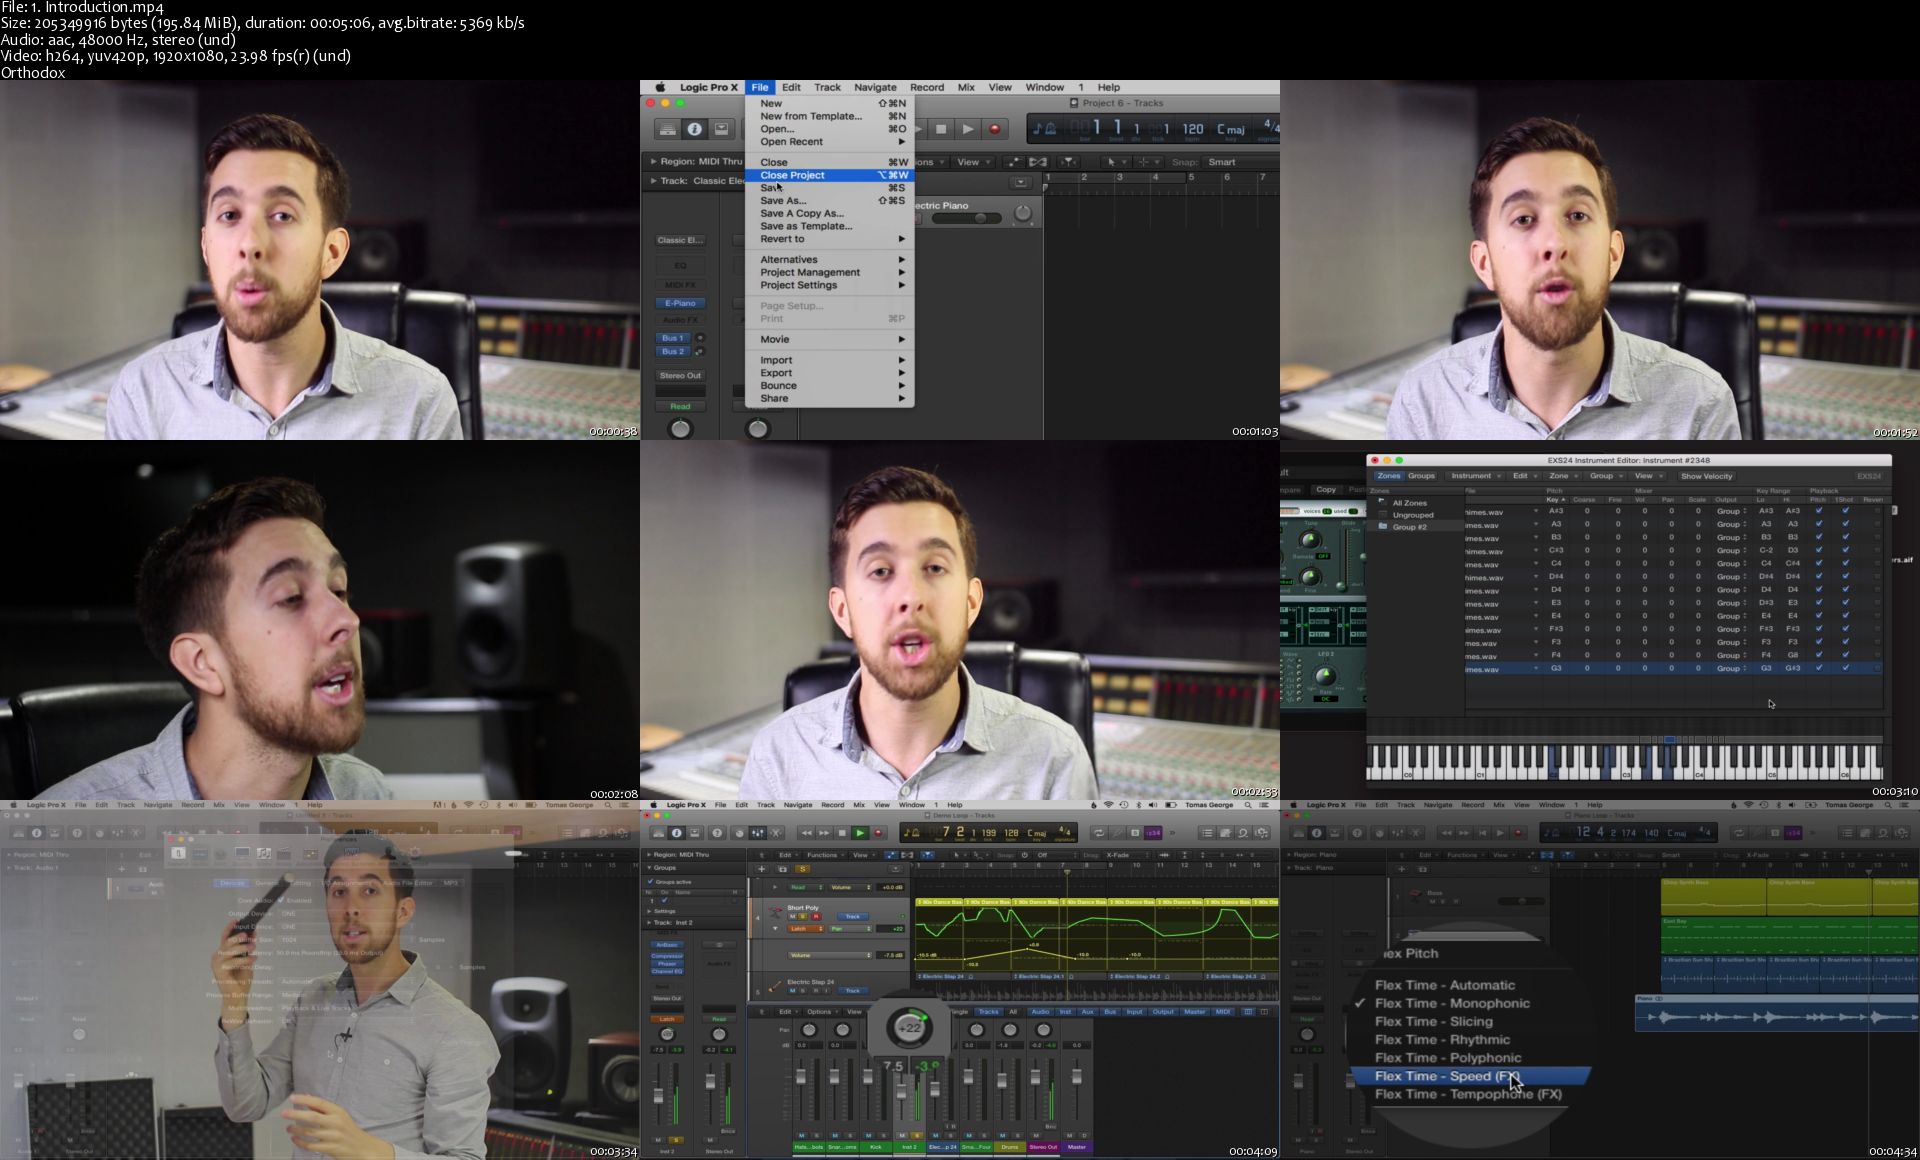This screenshot has height=1160, width=1920.
Task: Select Flex Time - Slicing from the list
Action: (x=1433, y=1022)
